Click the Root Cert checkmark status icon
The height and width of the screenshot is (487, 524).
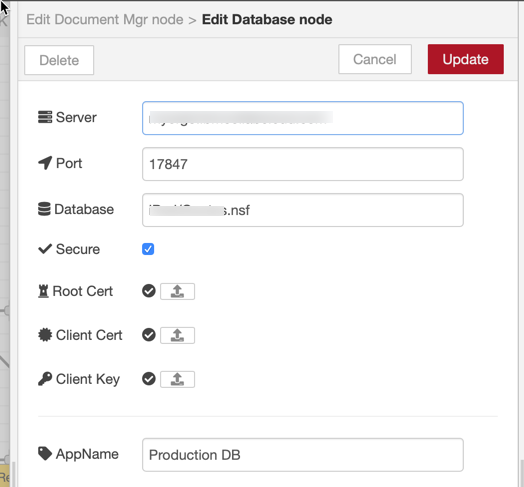pos(149,291)
